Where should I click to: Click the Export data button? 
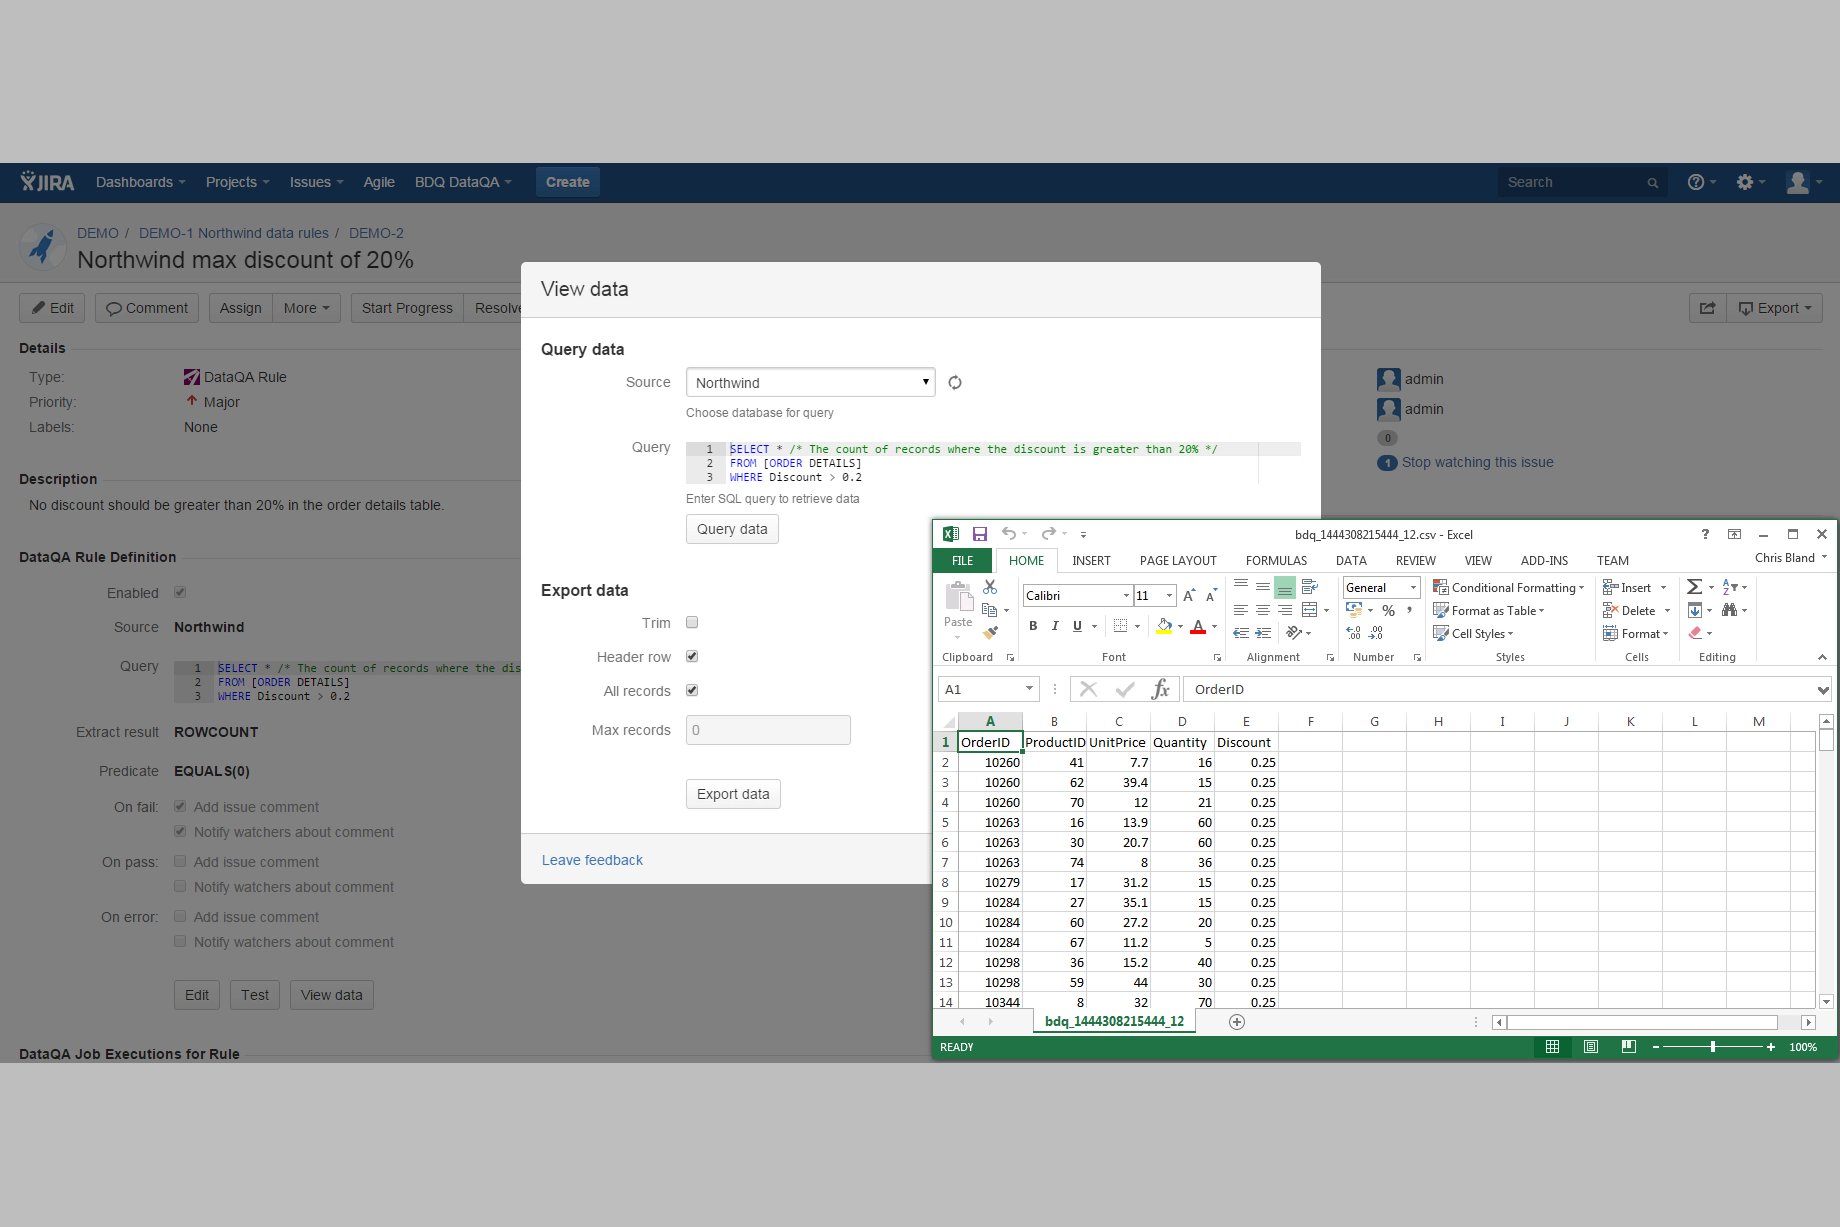733,794
